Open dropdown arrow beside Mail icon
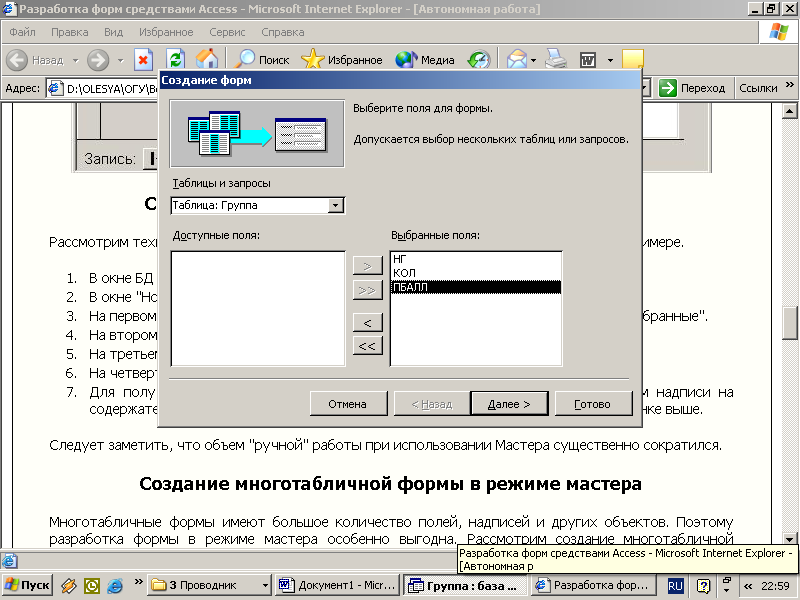 pyautogui.click(x=534, y=61)
